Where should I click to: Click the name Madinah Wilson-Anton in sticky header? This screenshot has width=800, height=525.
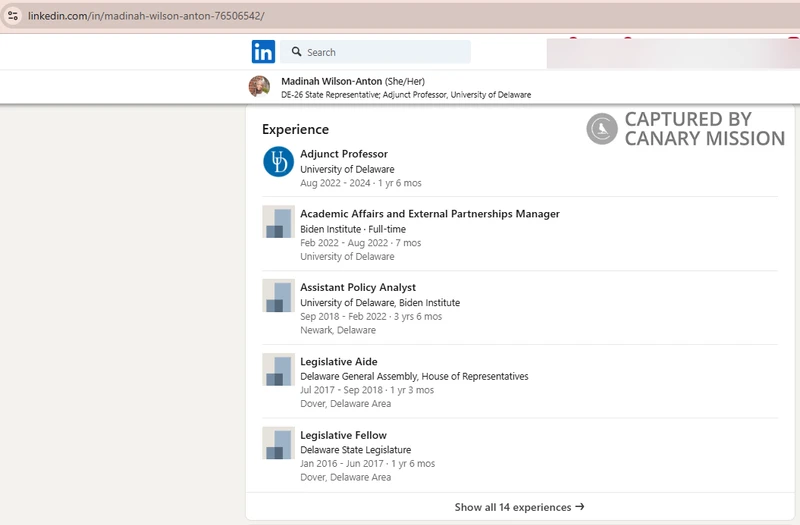(332, 81)
